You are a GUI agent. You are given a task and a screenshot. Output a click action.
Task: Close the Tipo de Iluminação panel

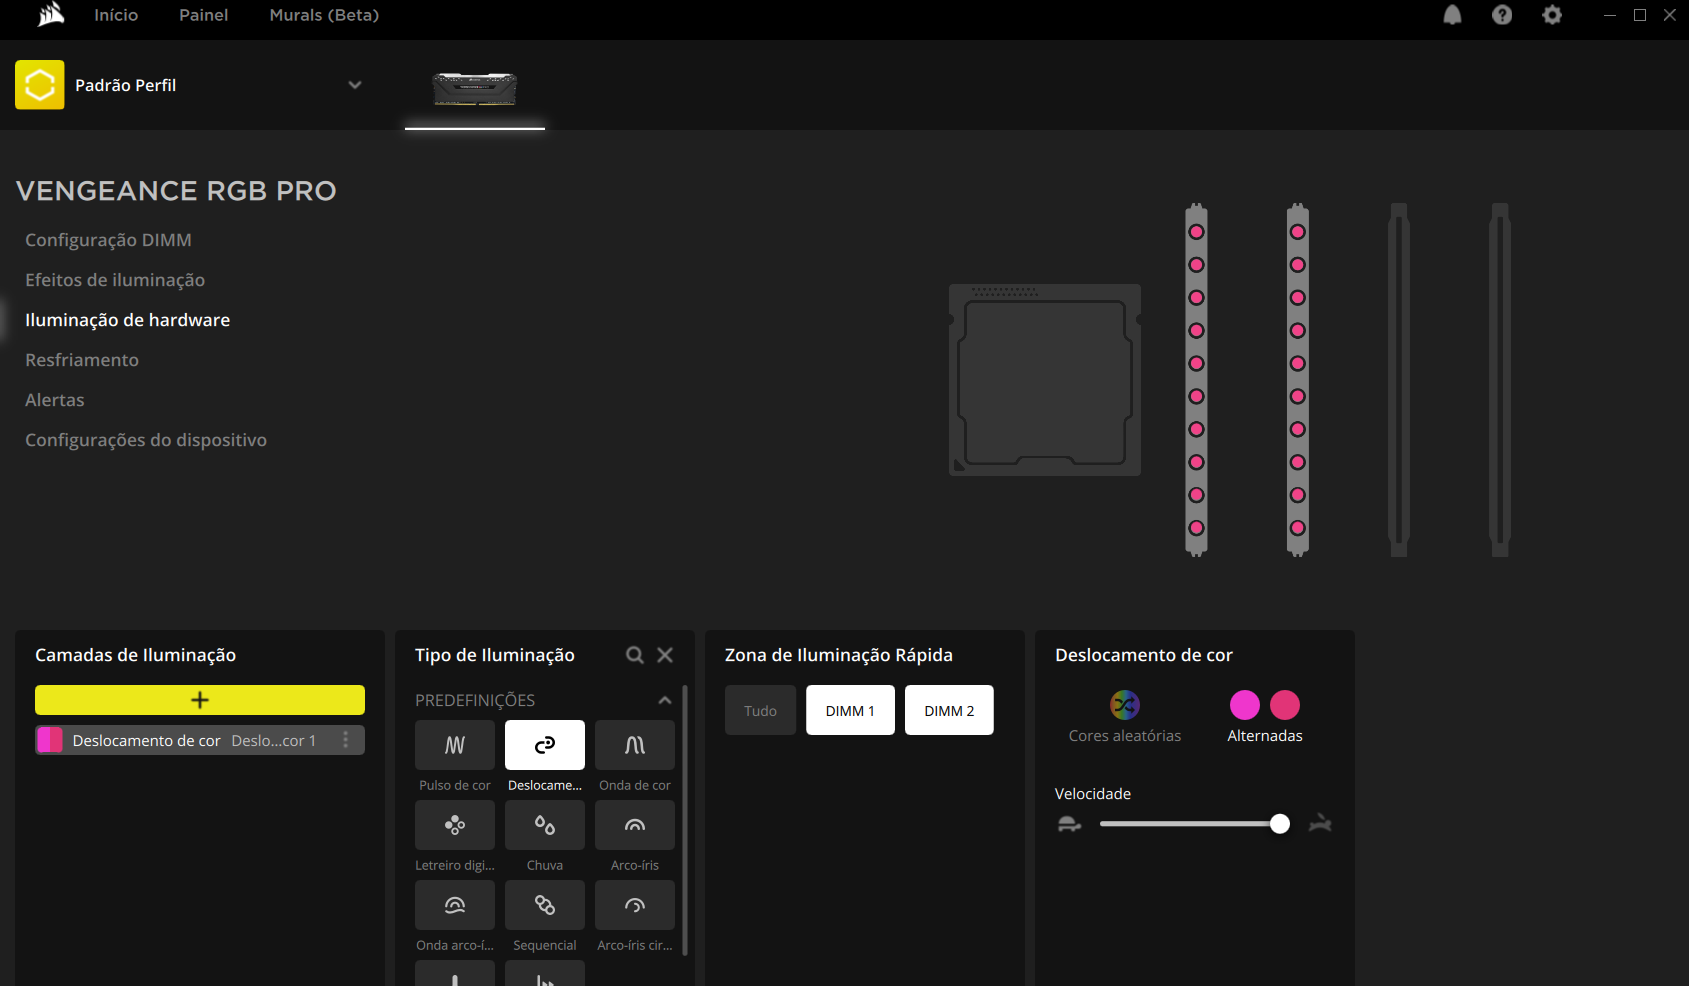[x=665, y=655]
